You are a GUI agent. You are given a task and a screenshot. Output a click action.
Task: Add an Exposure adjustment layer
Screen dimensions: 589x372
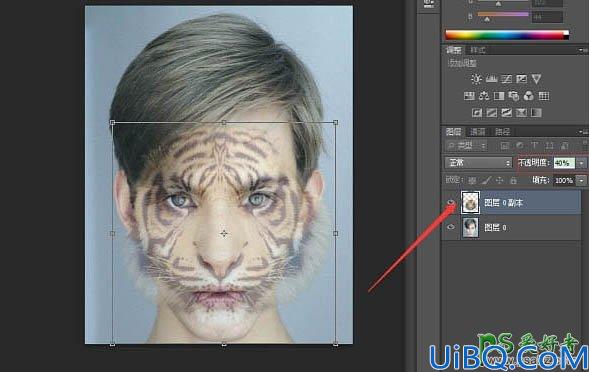pos(521,79)
